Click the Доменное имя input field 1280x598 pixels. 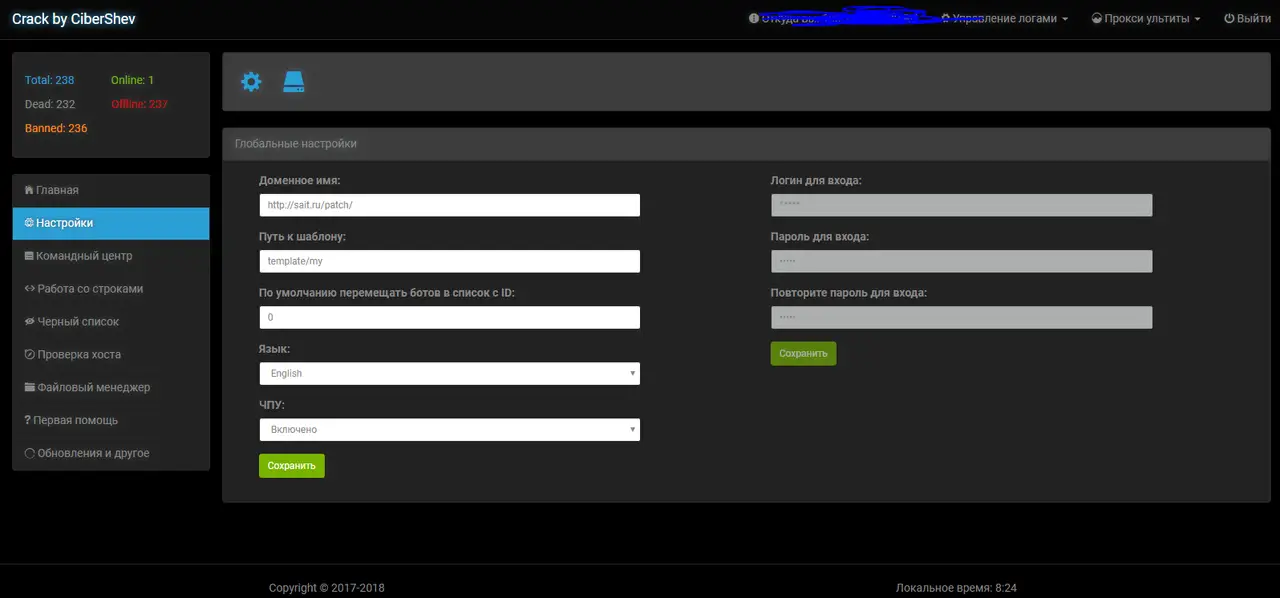tap(449, 204)
